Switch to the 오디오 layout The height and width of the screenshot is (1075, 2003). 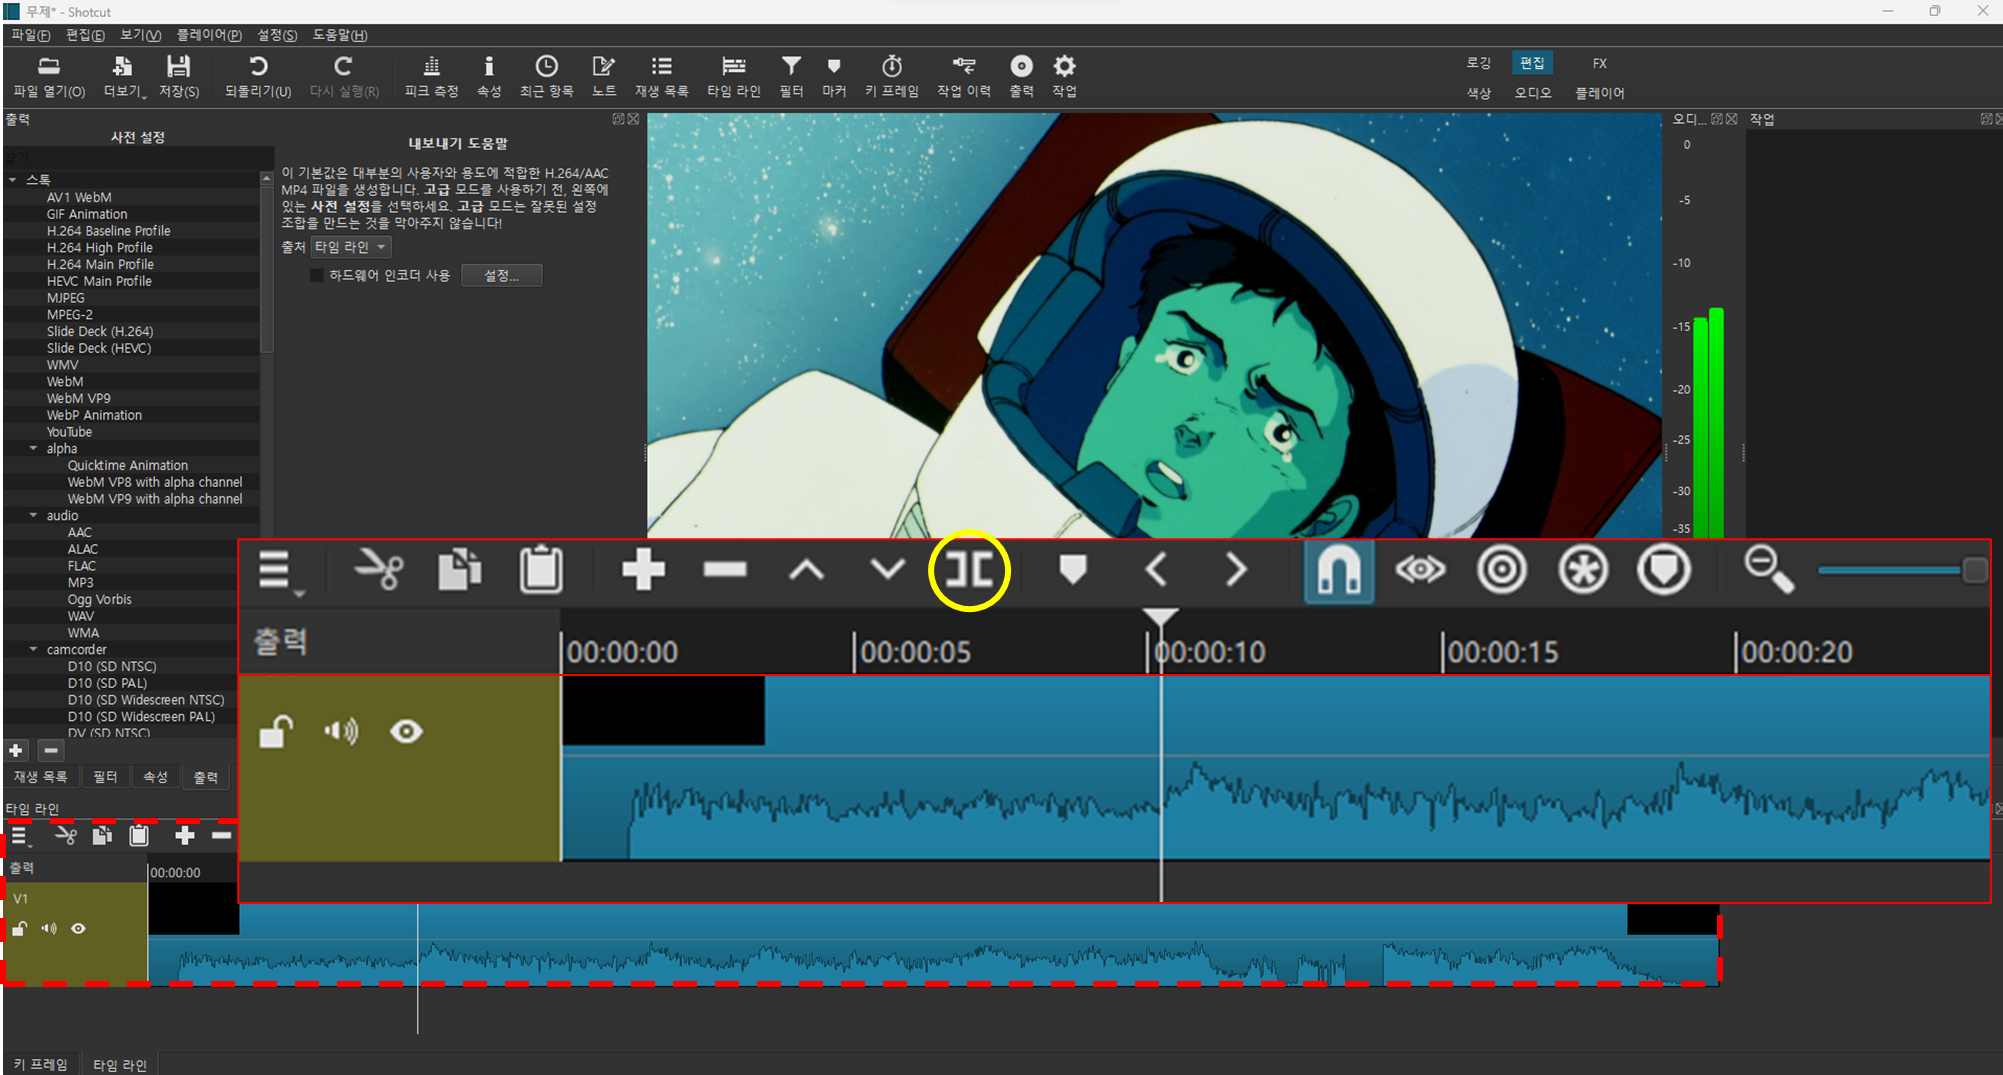1532,93
